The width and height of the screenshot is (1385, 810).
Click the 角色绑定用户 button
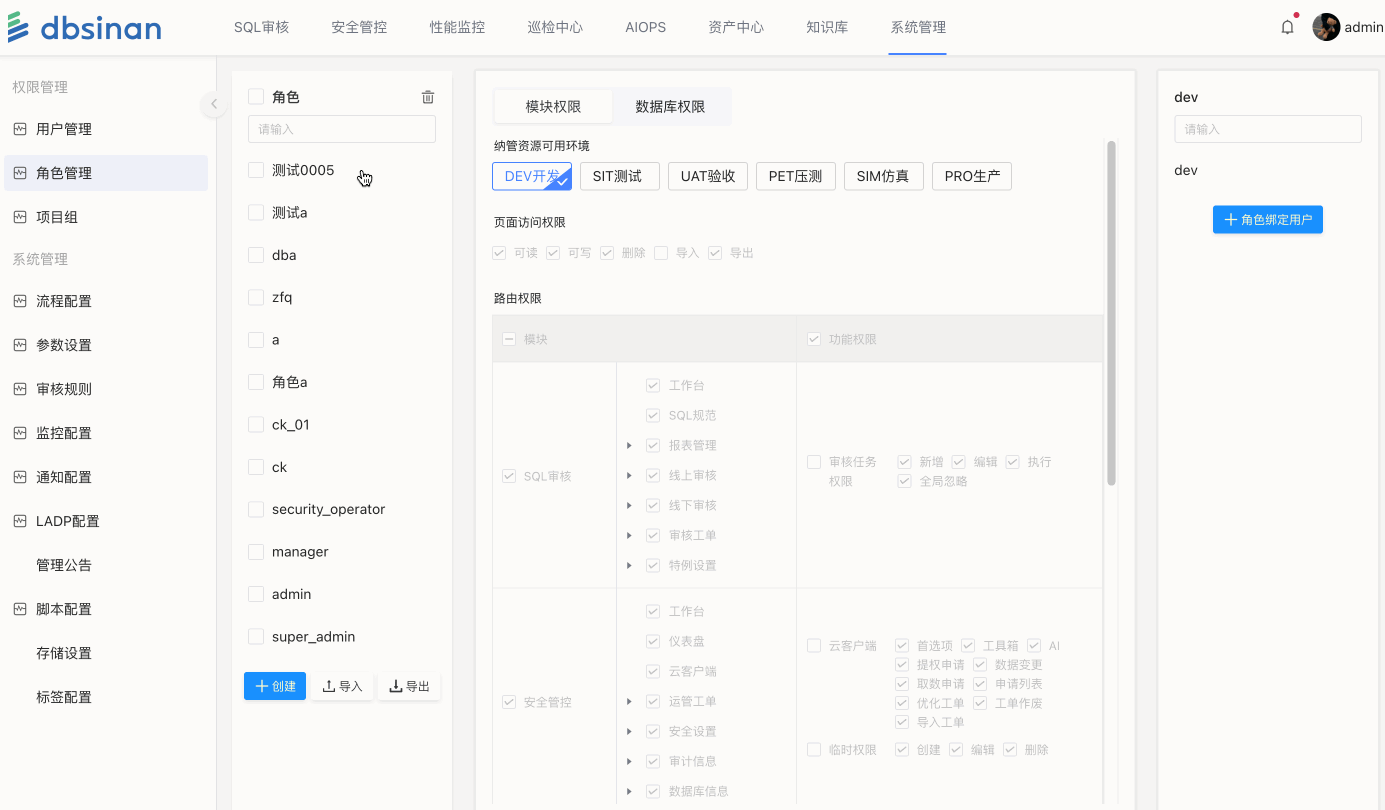(1267, 219)
